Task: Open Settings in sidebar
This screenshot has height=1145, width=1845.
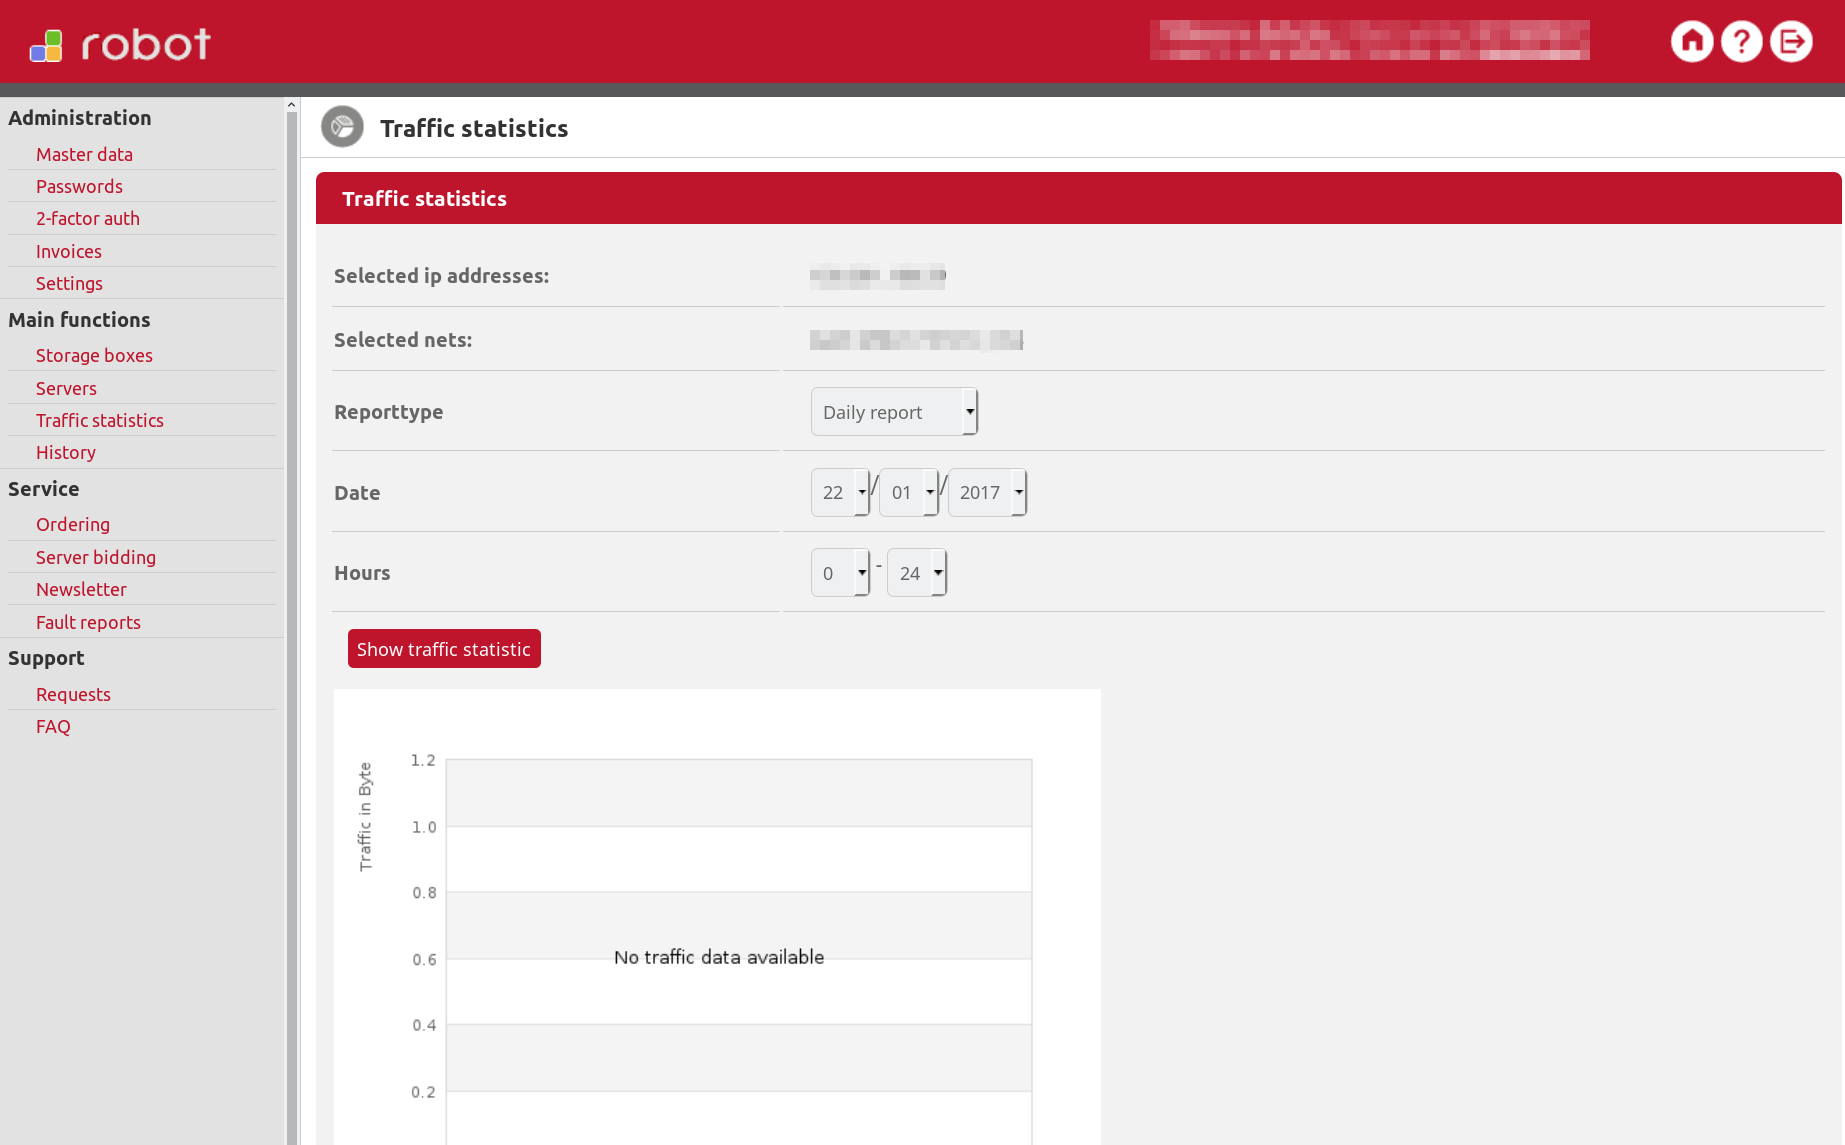Action: [x=69, y=283]
